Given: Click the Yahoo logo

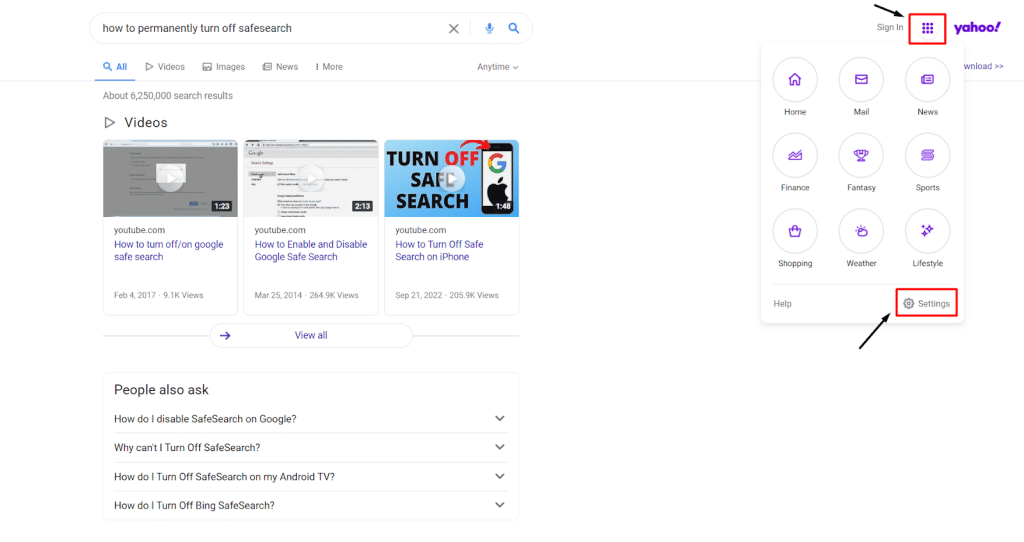Looking at the screenshot, I should 977,27.
